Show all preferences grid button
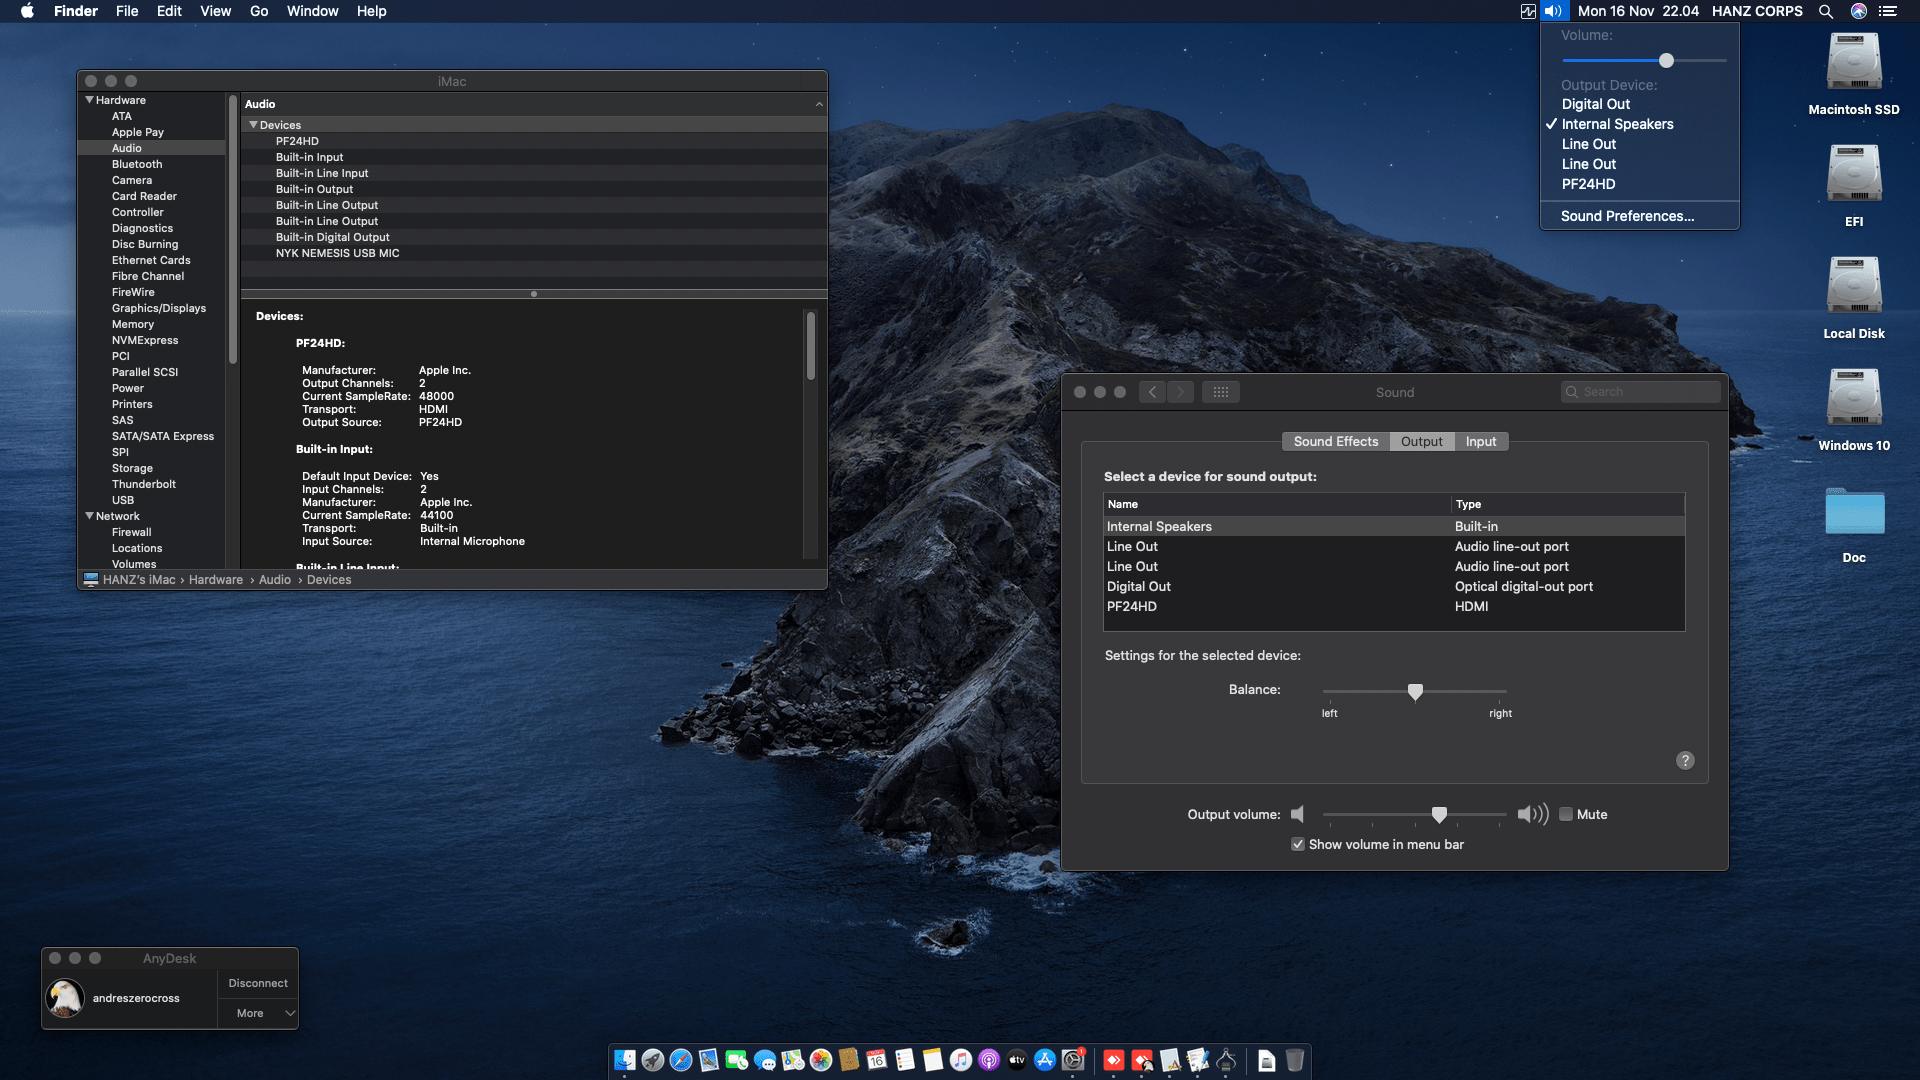This screenshot has height=1080, width=1920. pos(1221,392)
